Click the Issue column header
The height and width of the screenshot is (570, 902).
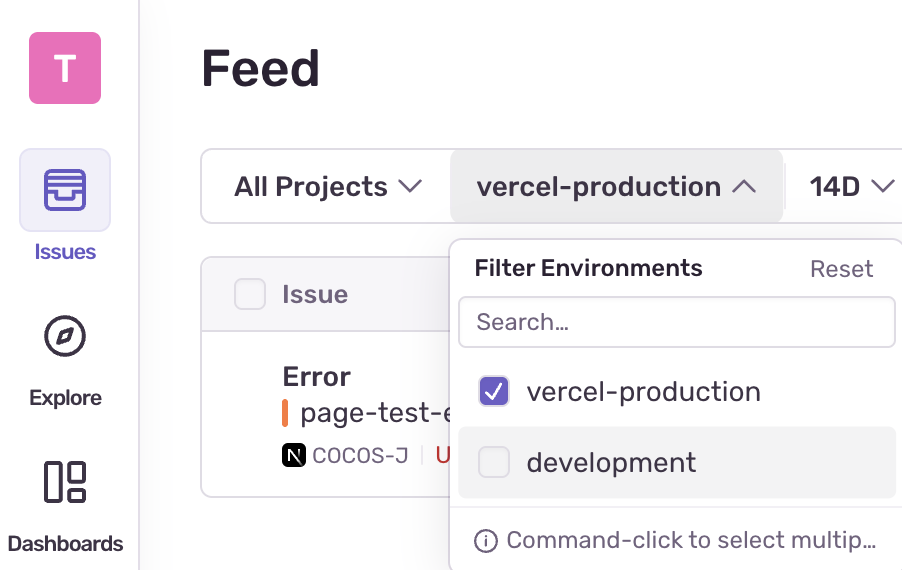click(315, 294)
